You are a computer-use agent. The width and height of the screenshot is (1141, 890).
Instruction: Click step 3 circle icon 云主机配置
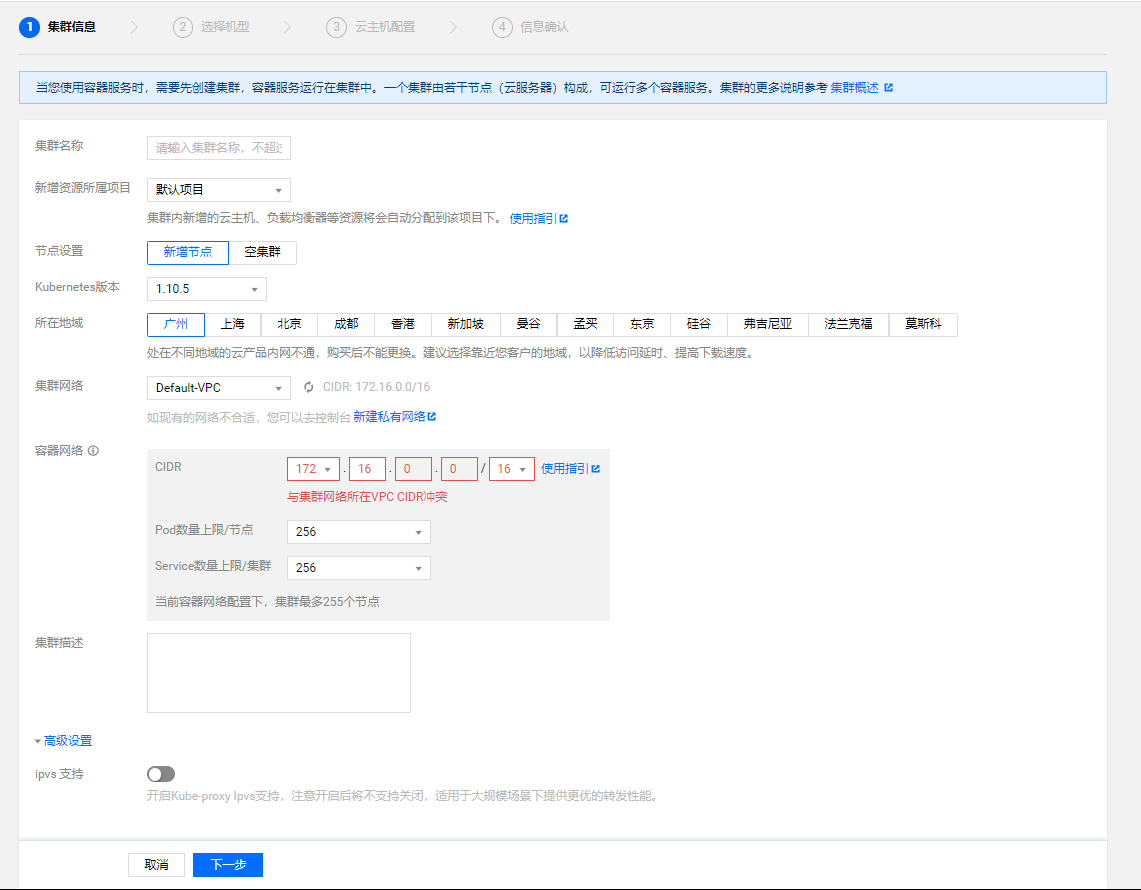336,27
